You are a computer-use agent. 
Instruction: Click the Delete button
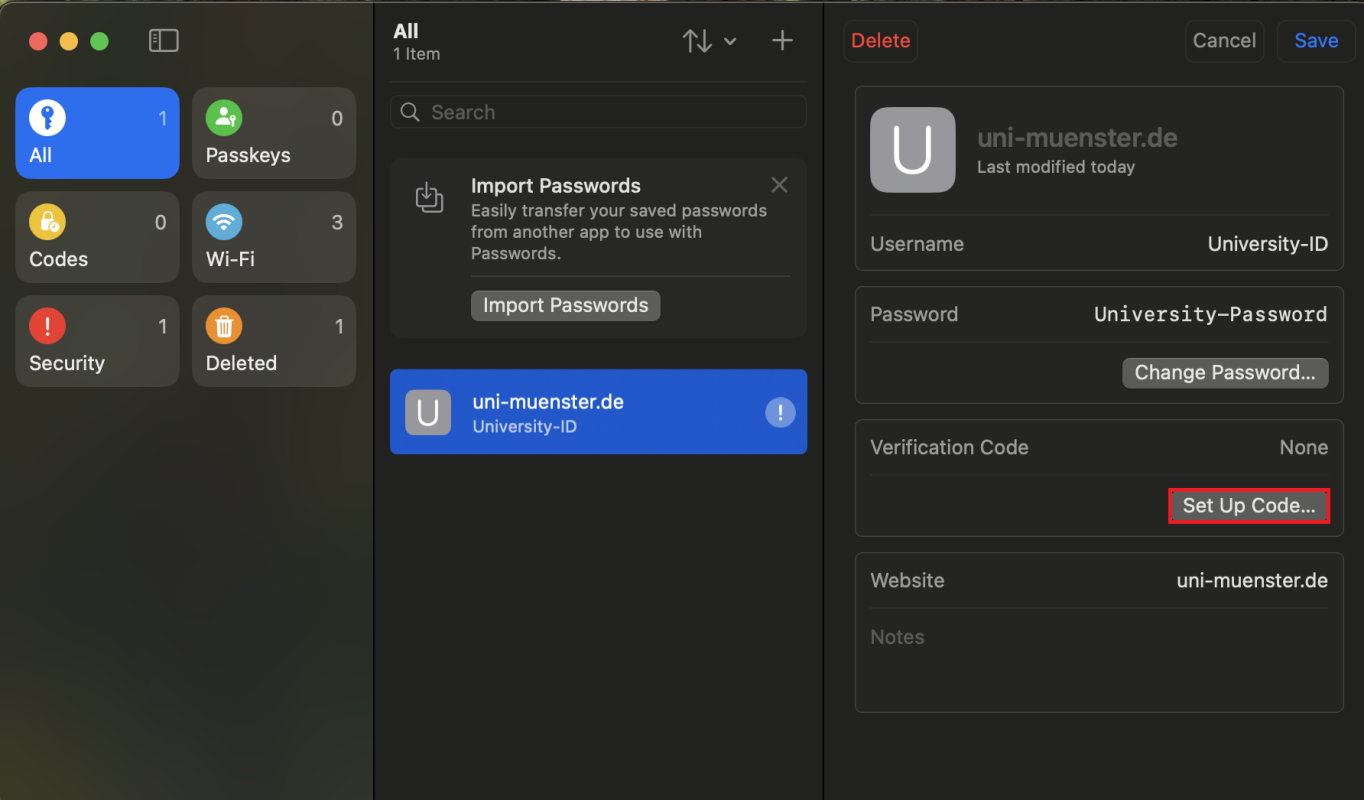880,41
